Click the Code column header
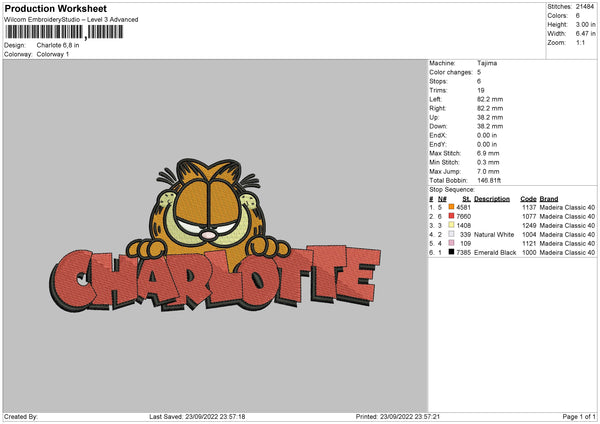The width and height of the screenshot is (600, 424). 528,198
